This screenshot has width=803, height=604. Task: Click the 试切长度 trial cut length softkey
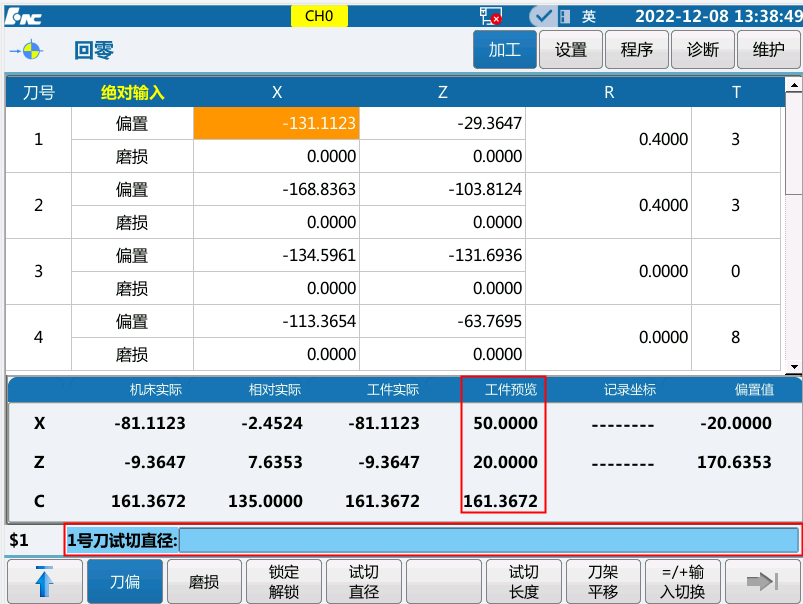tap(523, 581)
